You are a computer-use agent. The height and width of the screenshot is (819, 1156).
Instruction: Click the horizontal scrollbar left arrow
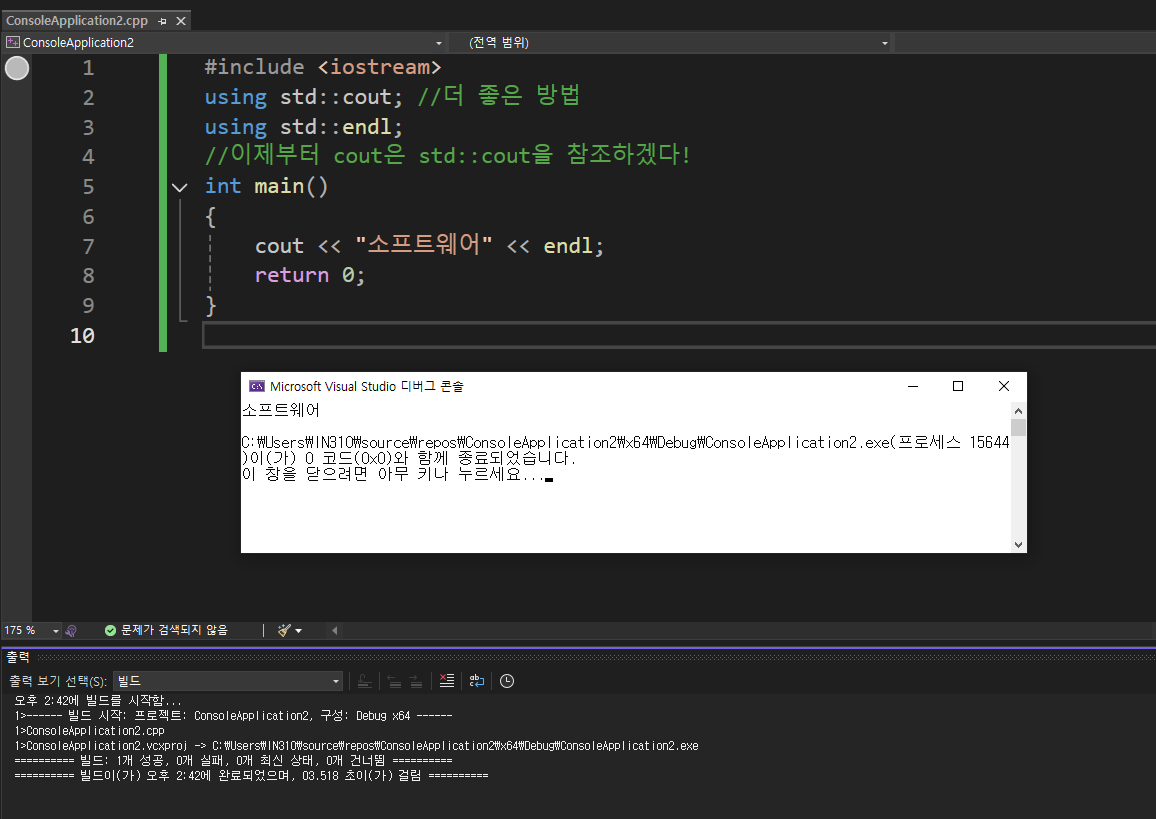(335, 630)
